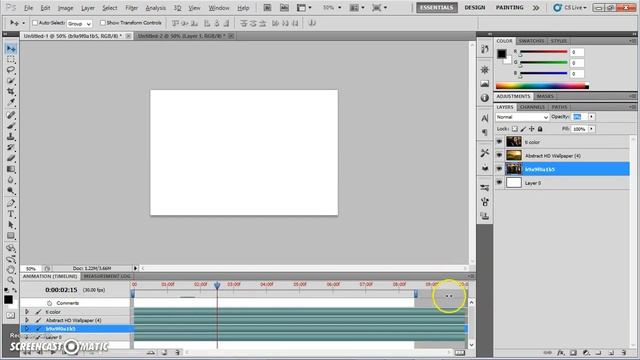Toggle Lock all padlock icon
This screenshot has width=640, height=360.
540,129
